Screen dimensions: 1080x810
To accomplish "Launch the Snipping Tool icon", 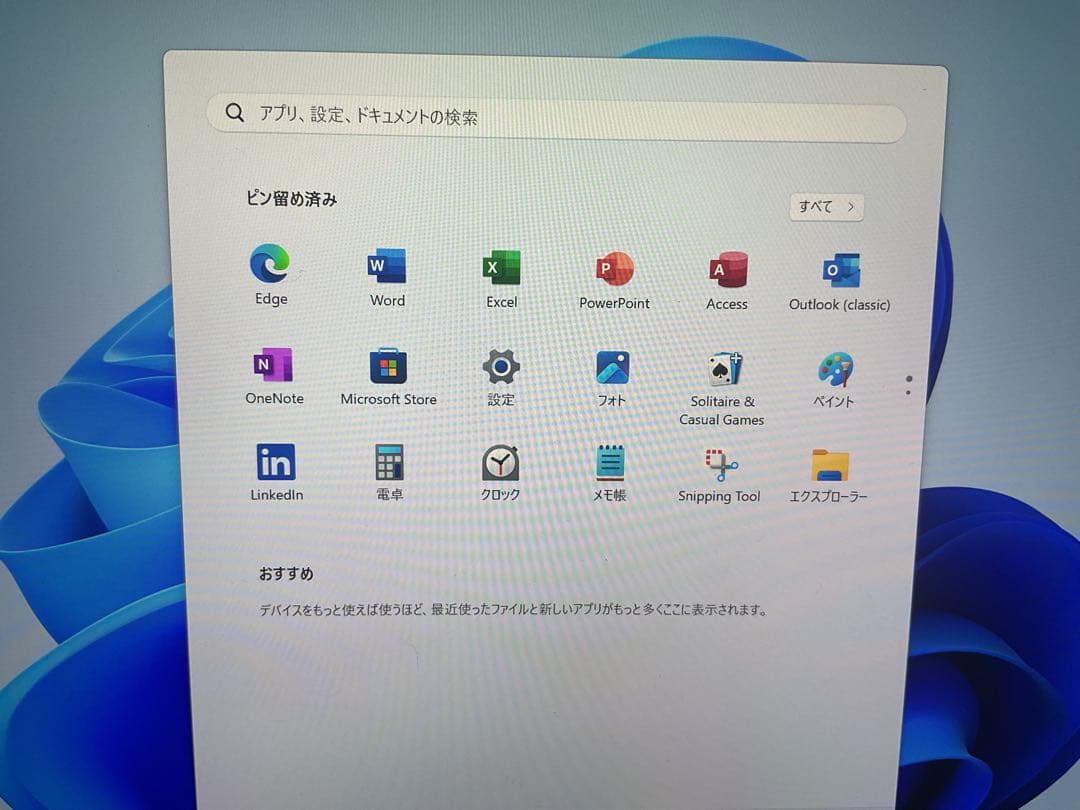I will click(x=720, y=465).
